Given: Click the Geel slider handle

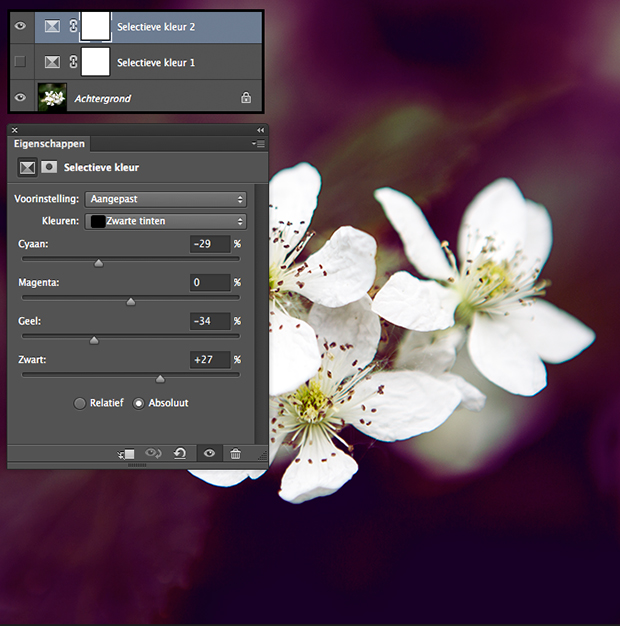Looking at the screenshot, I should [94, 340].
